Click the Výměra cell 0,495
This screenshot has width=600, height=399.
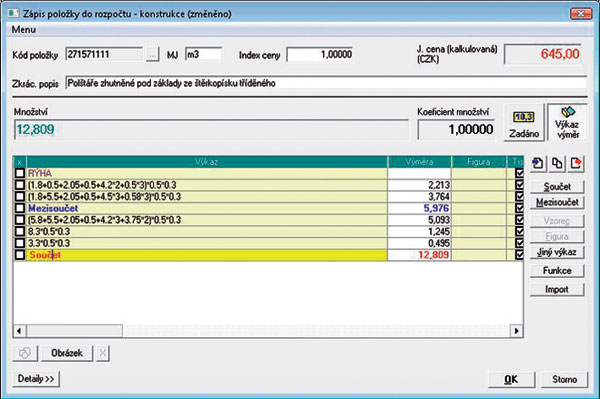[419, 243]
